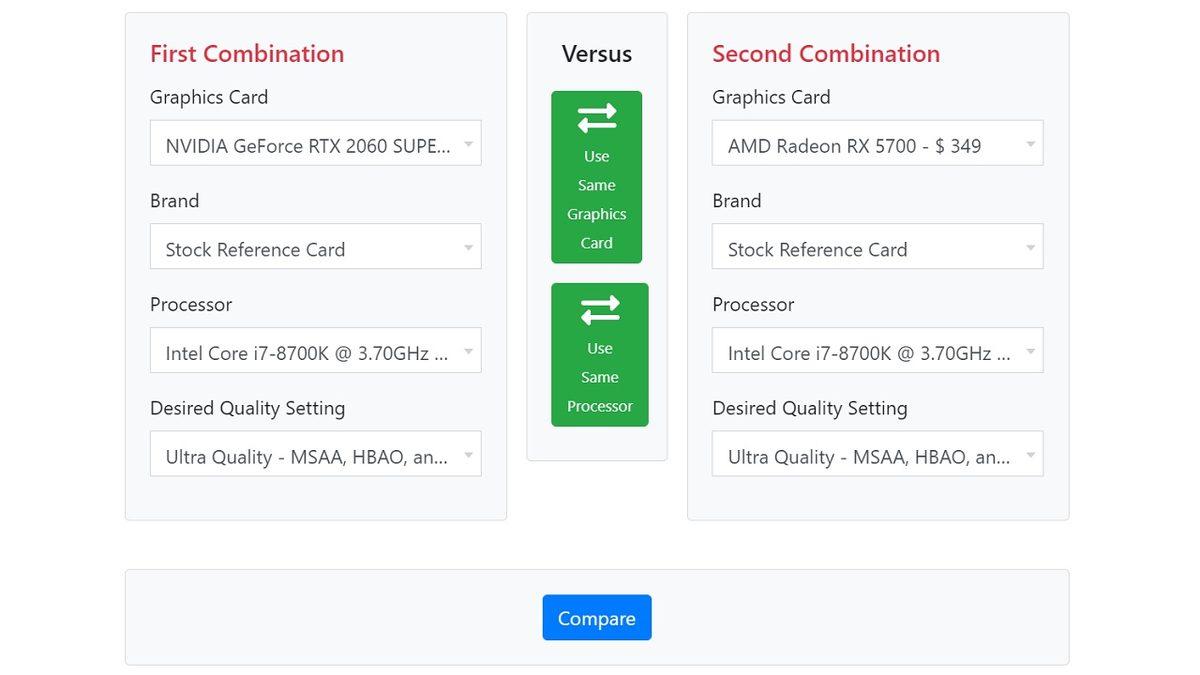
Task: Click Graphics Card label in First Combination
Action: (209, 97)
